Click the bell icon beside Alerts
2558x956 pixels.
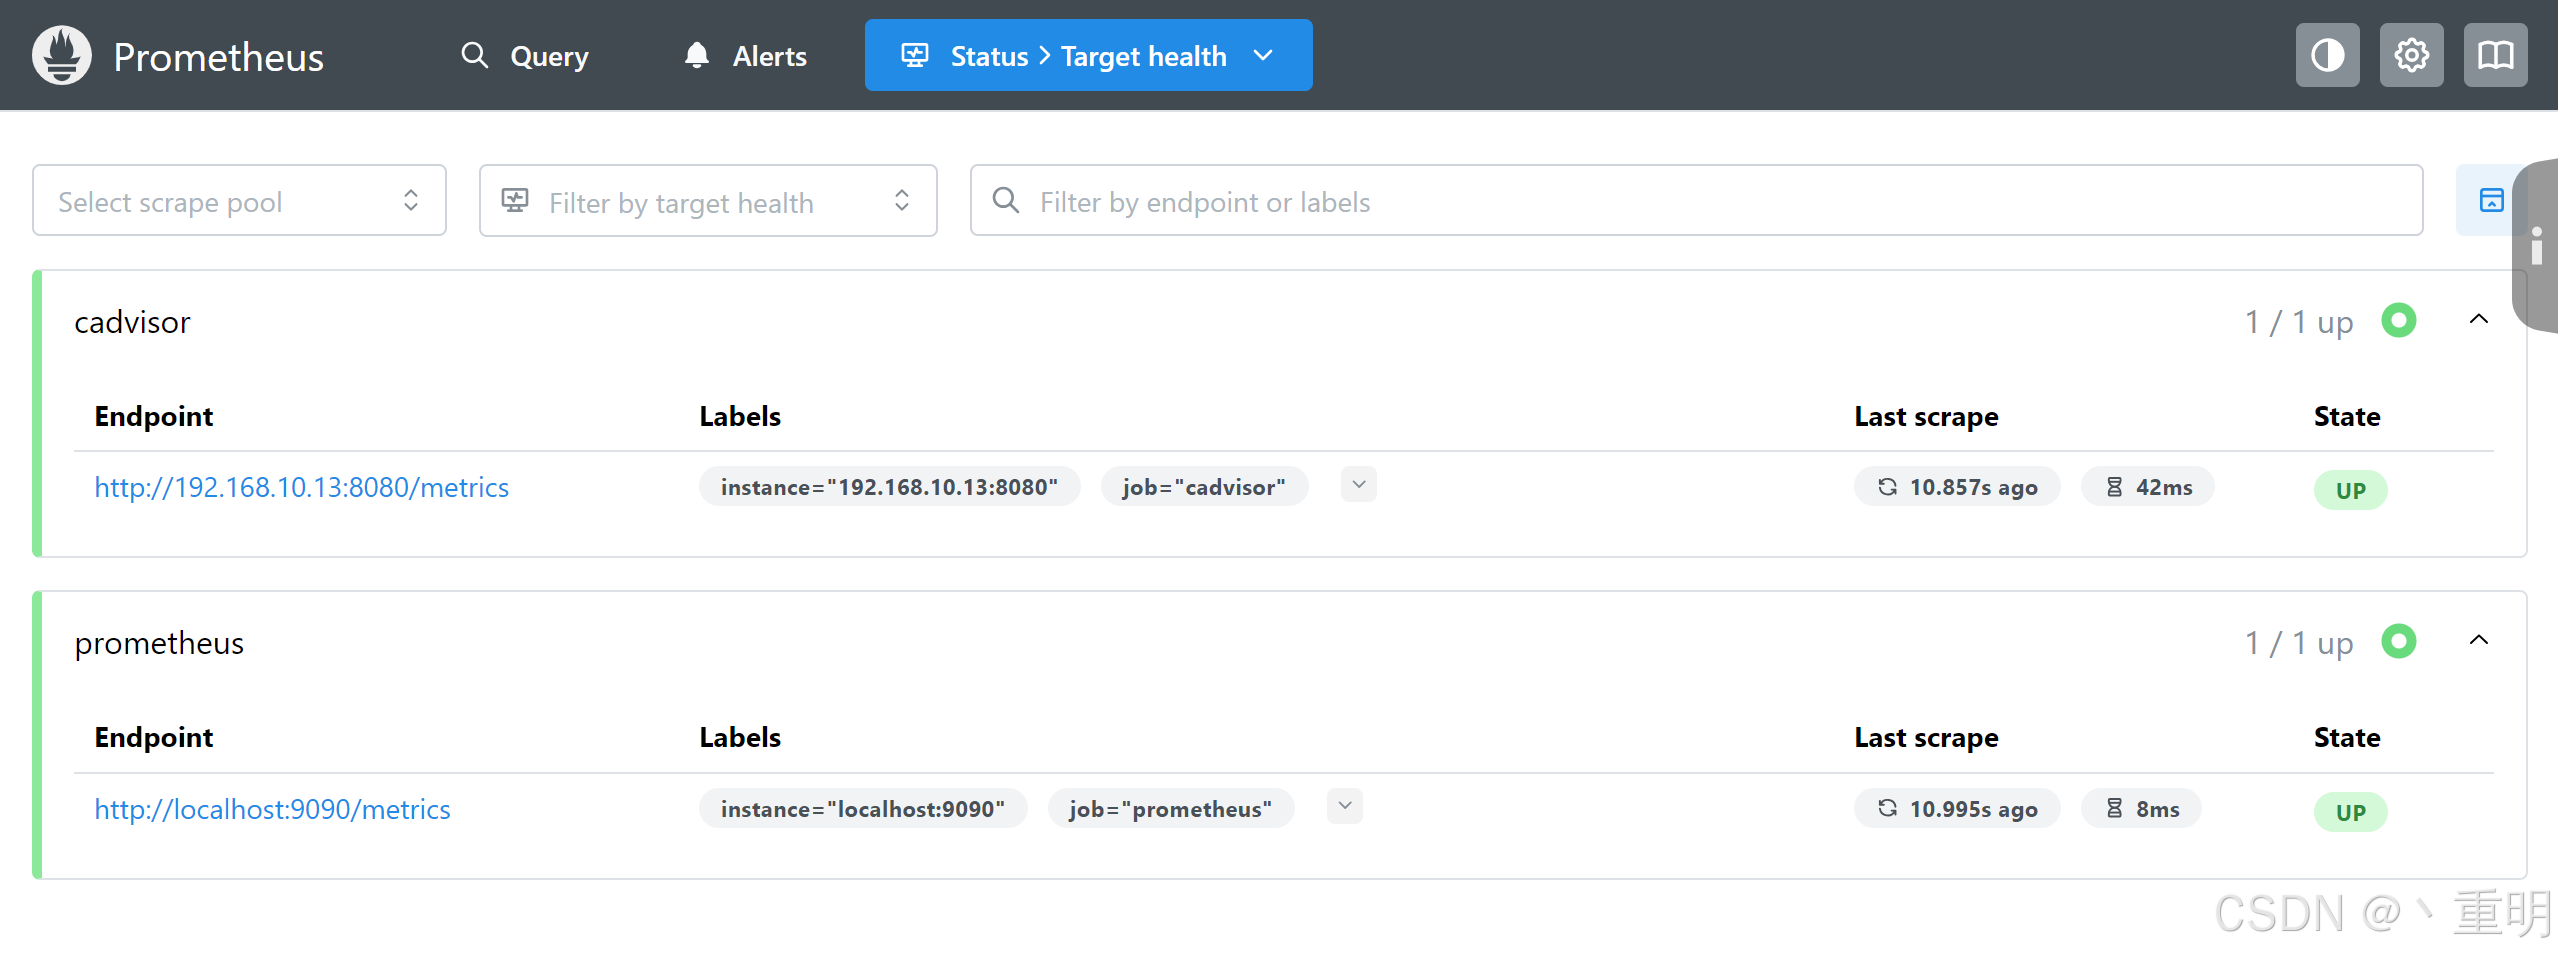[x=697, y=55]
